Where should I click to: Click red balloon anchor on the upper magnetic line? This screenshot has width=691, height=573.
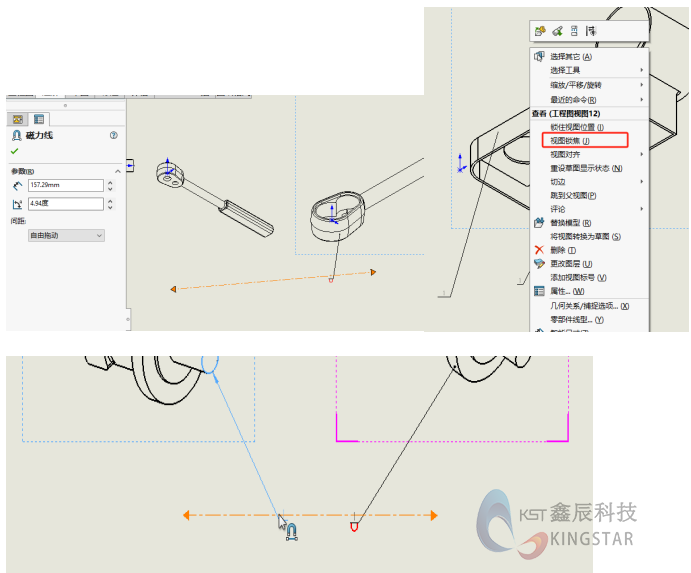point(331,279)
